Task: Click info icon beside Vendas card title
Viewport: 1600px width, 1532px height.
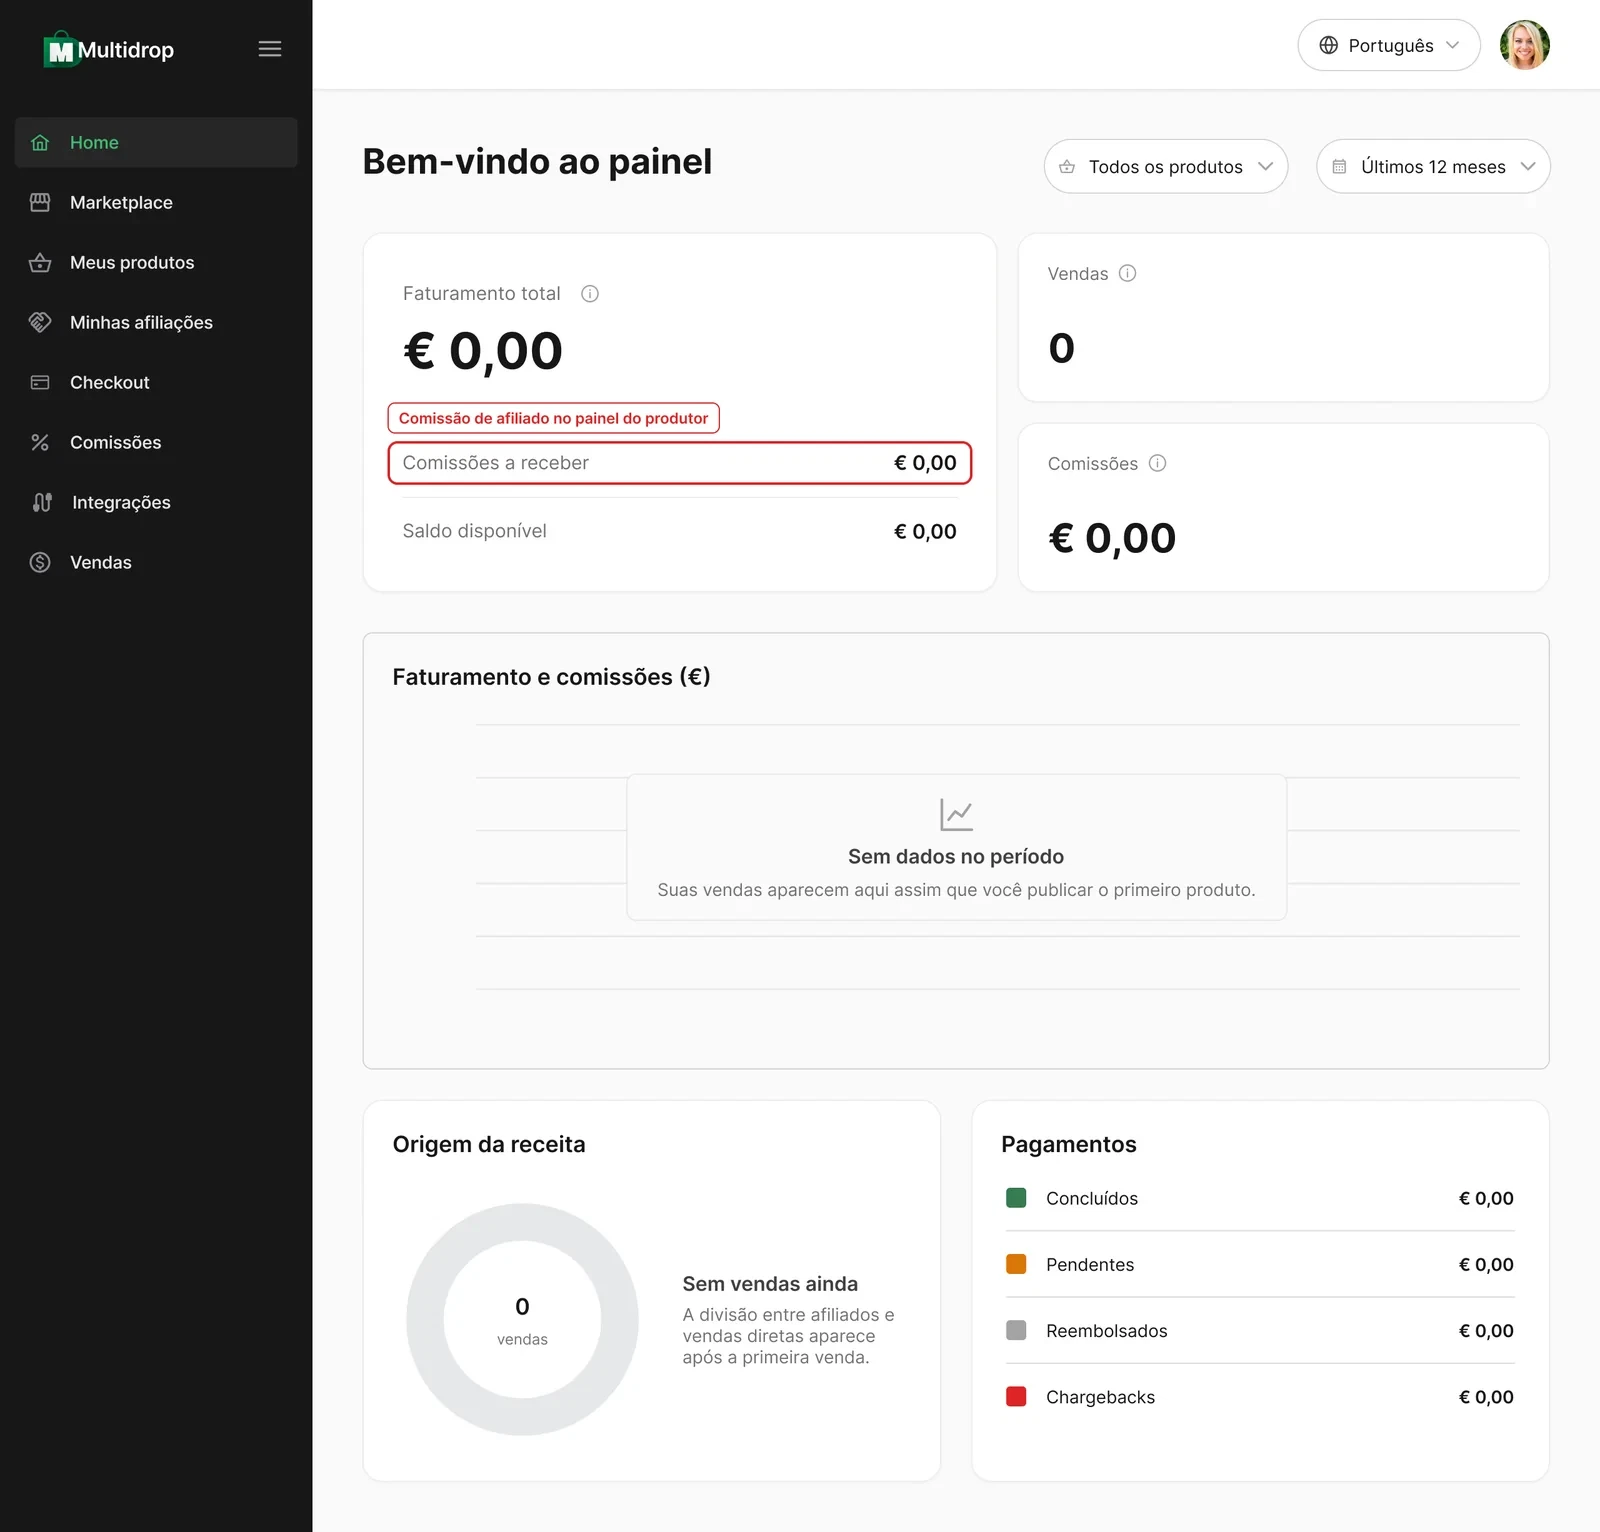Action: coord(1128,273)
